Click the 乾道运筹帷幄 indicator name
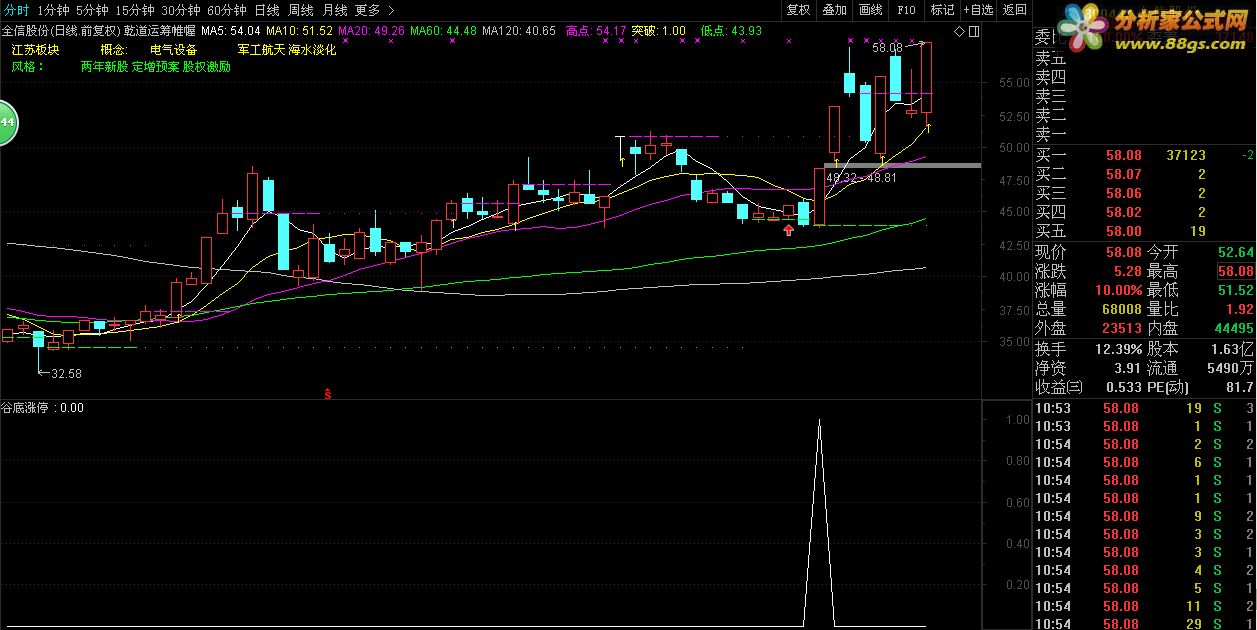 (160, 31)
